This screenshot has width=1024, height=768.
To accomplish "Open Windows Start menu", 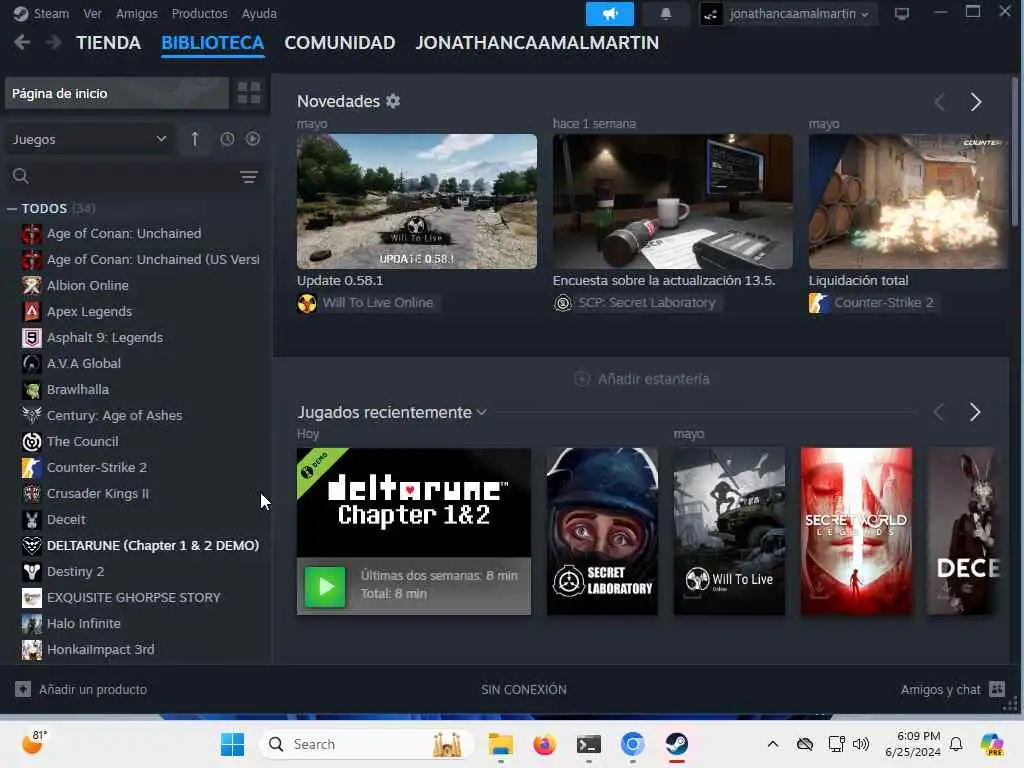I will coord(232,744).
